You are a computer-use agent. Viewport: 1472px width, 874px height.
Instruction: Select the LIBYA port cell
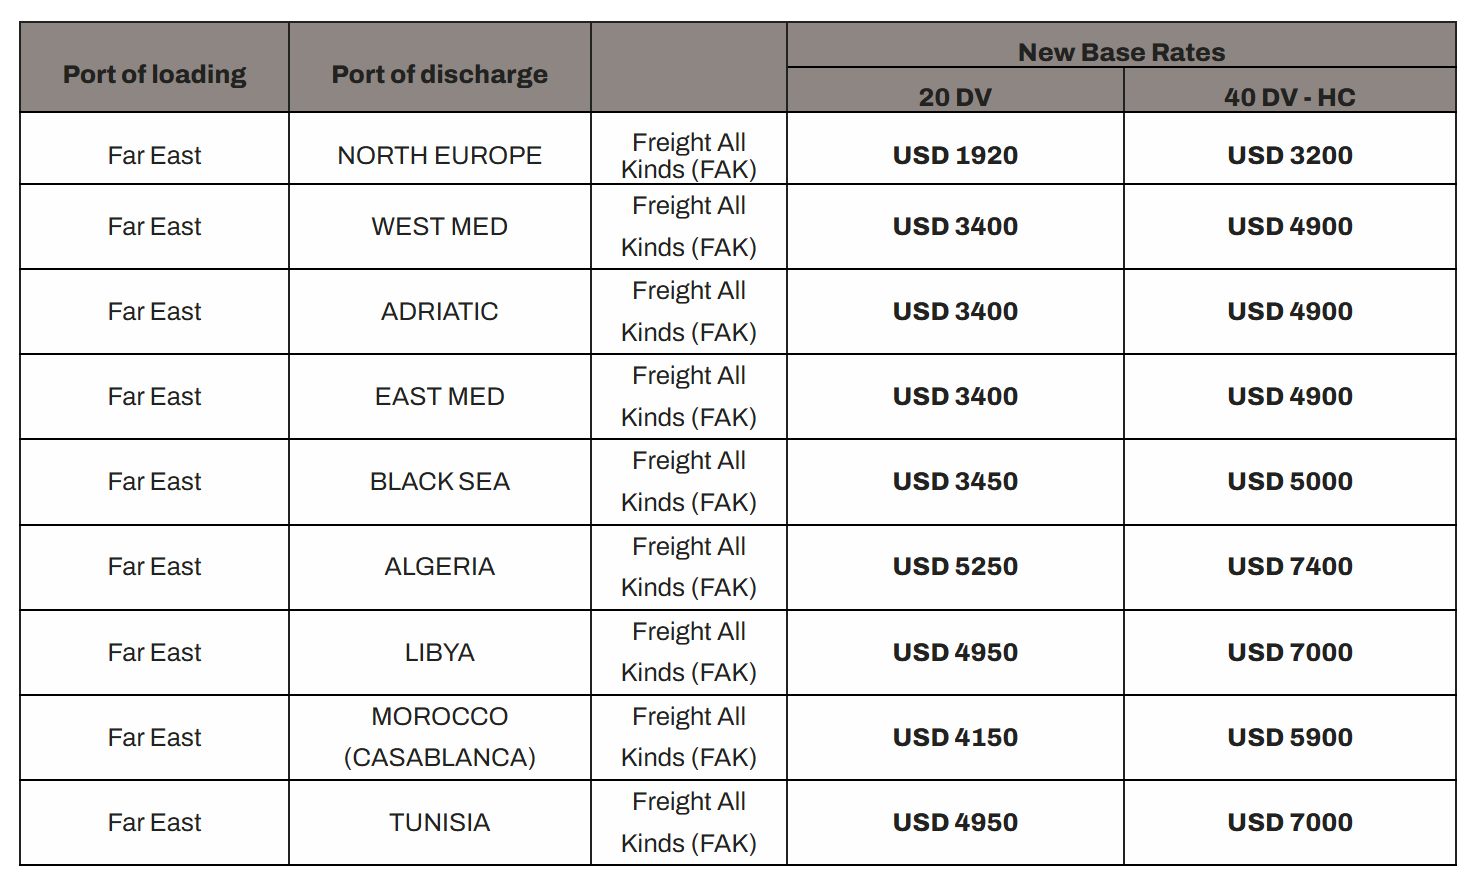point(439,653)
